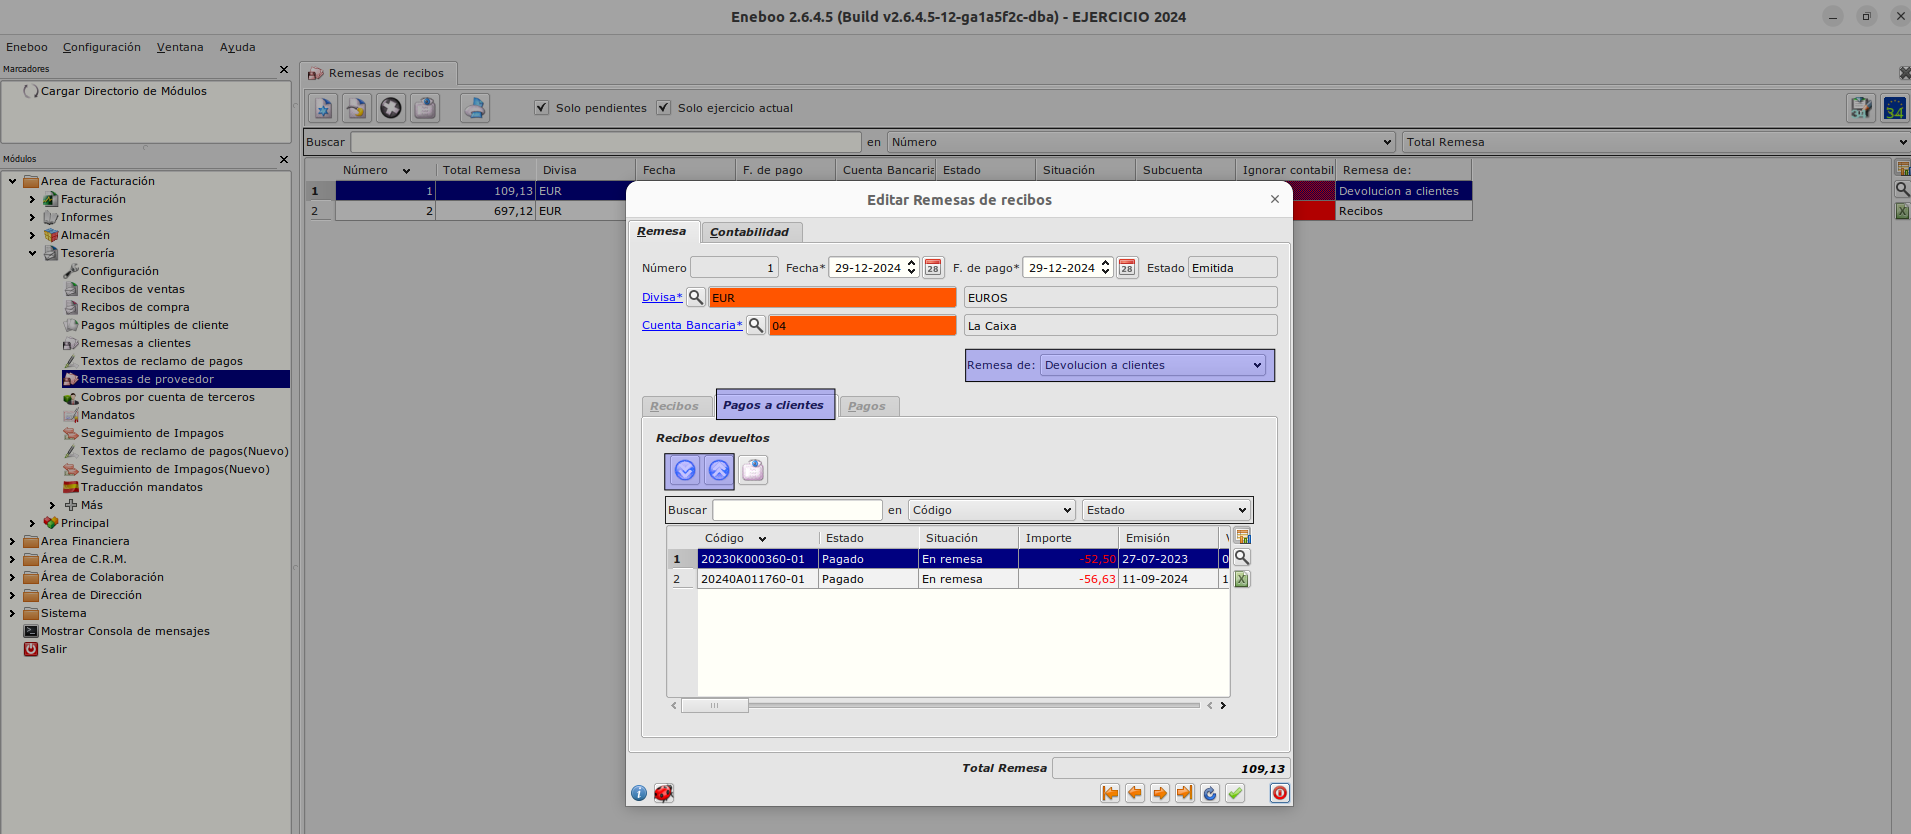Switch to the Pagos tab

[867, 406]
